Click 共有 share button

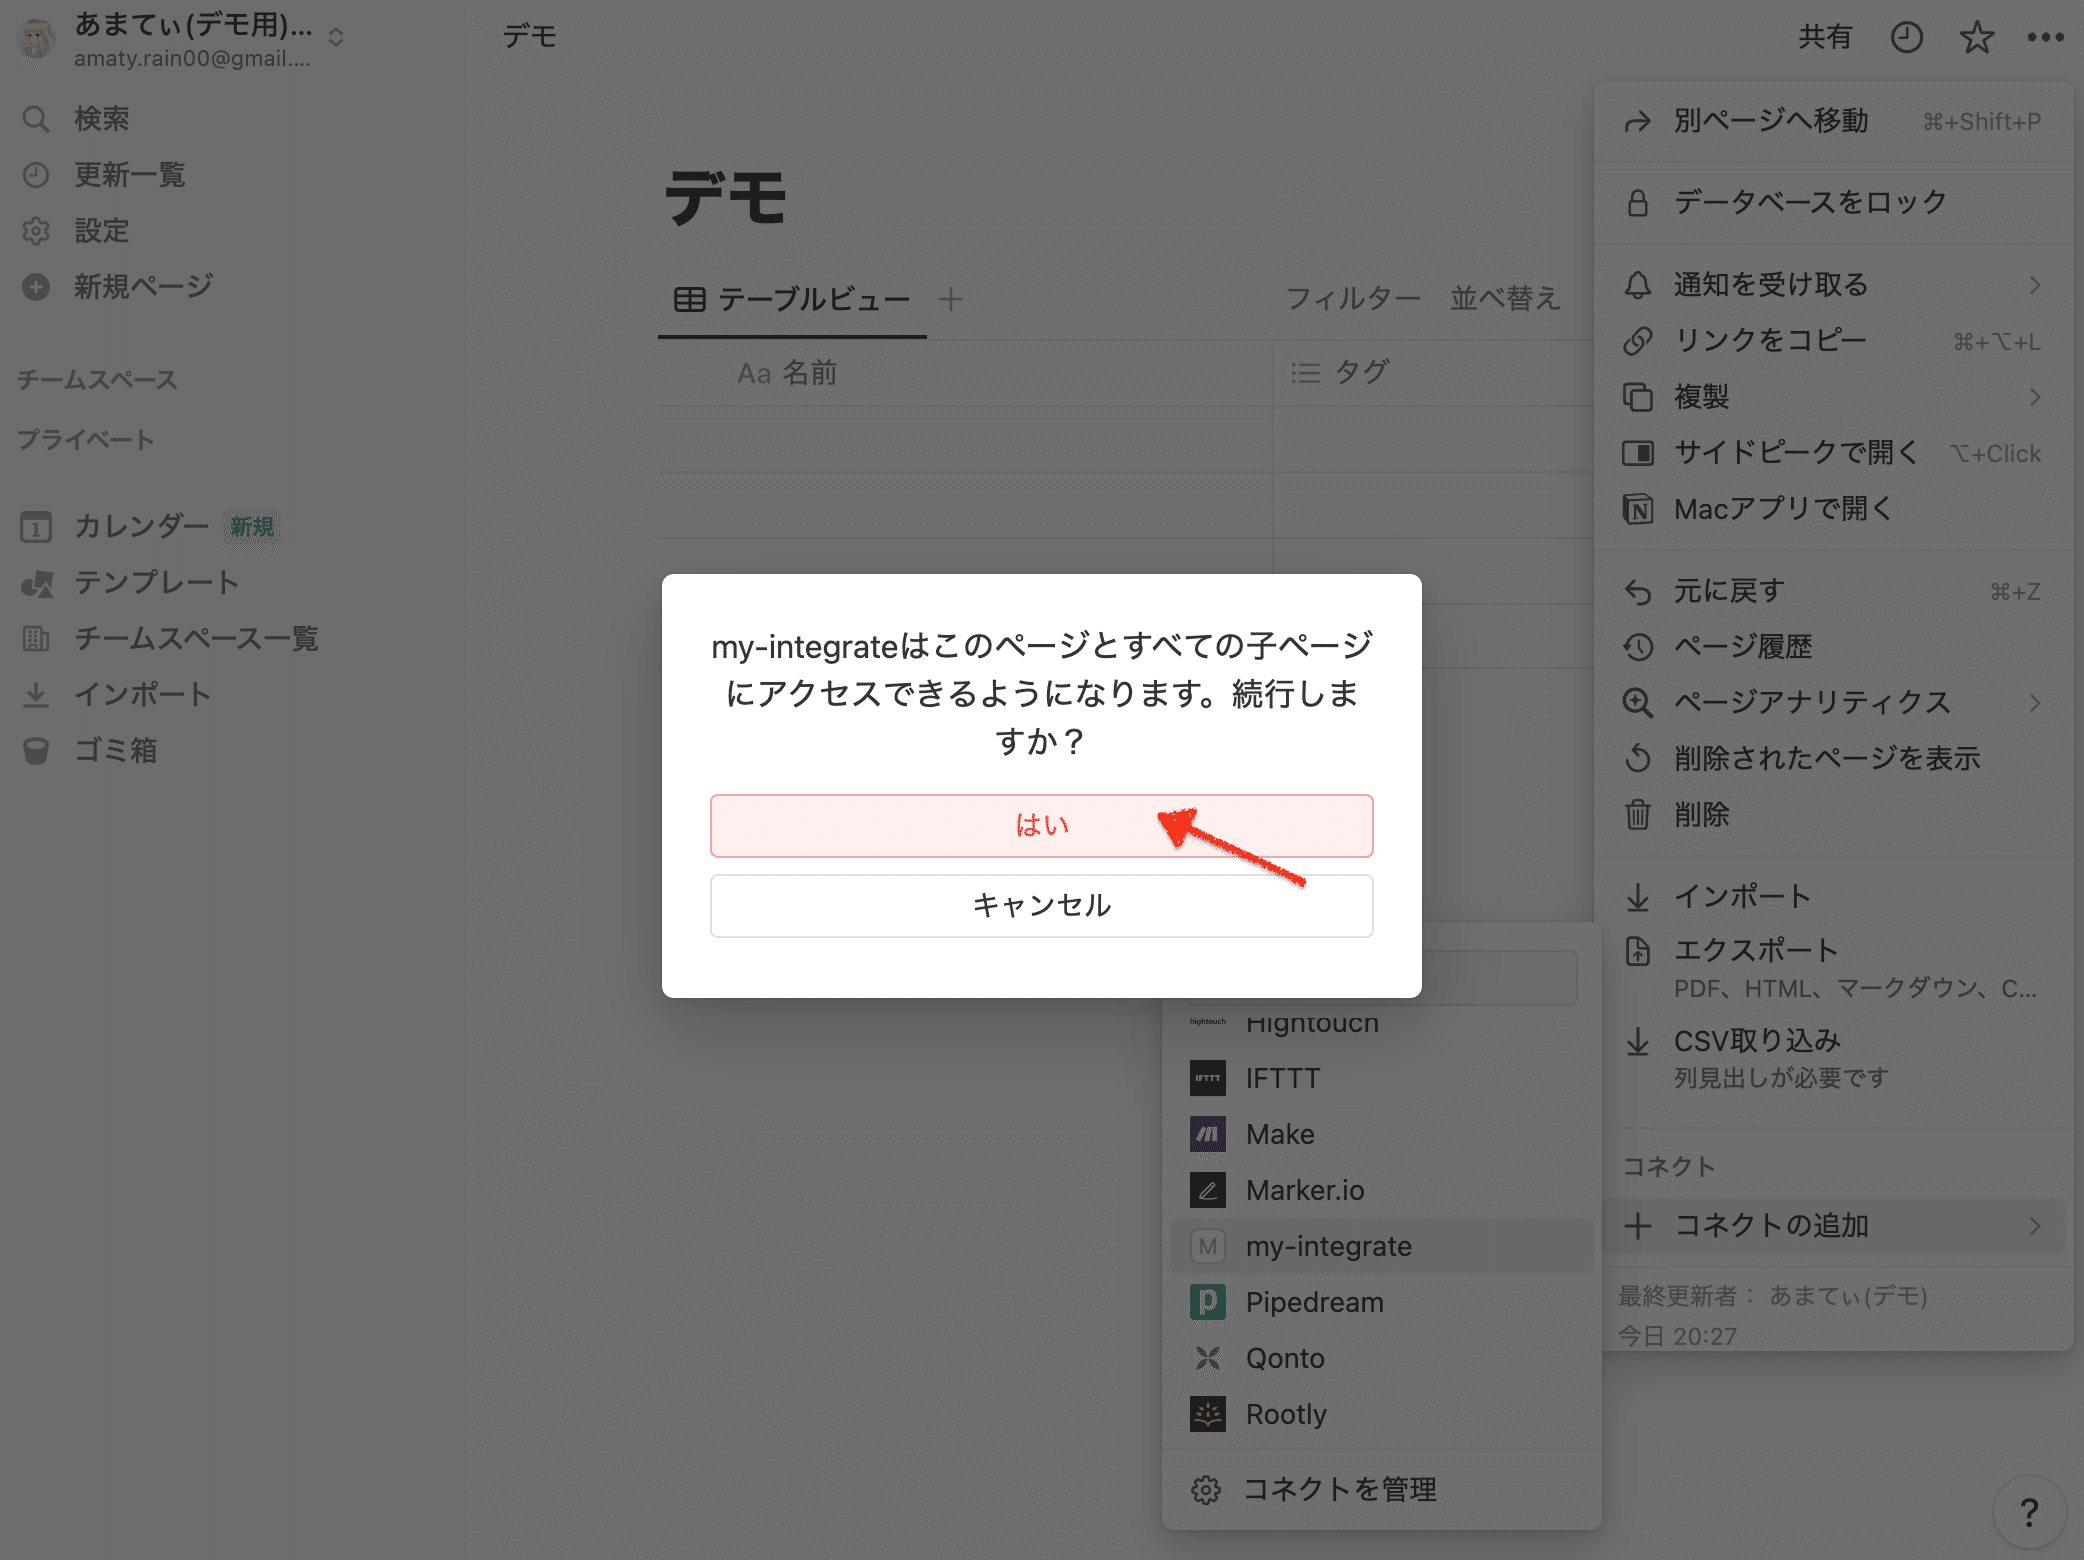(x=1825, y=37)
